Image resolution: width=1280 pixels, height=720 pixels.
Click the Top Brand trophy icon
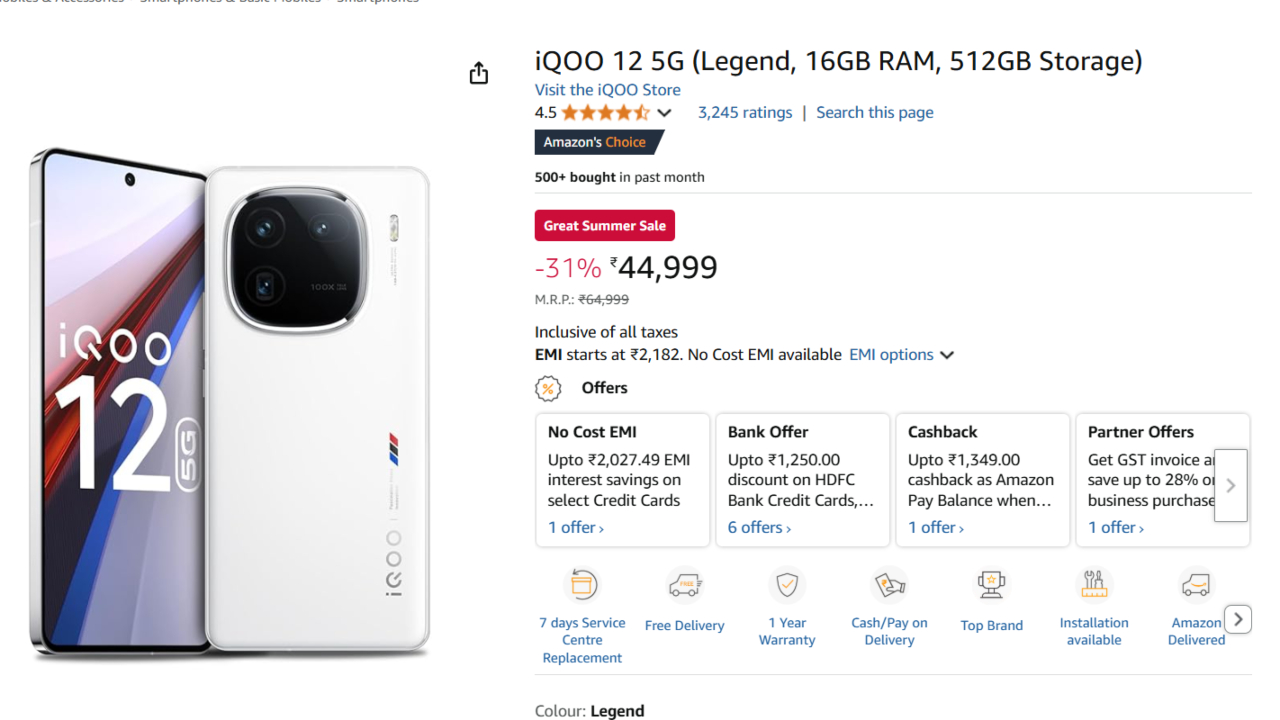click(991, 584)
